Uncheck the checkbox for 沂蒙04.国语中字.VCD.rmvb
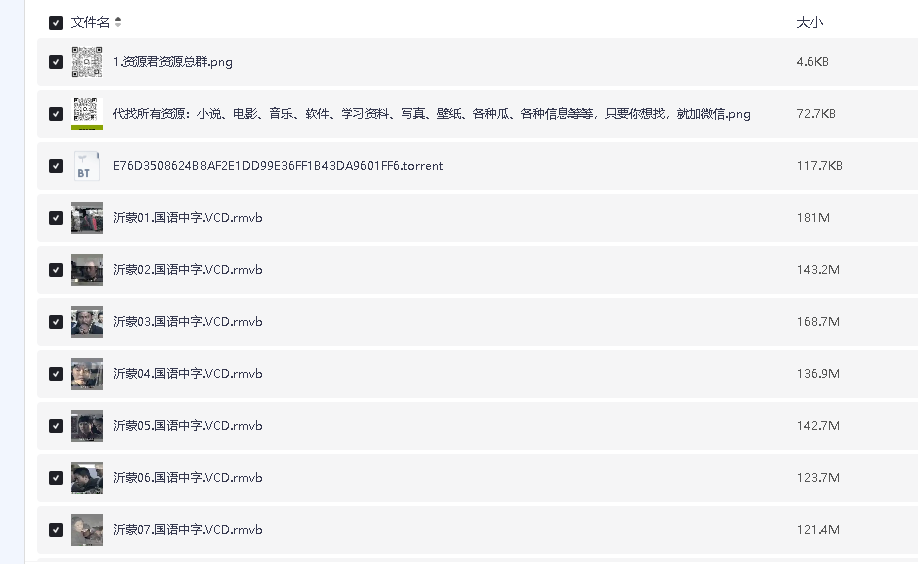918x564 pixels. [56, 374]
